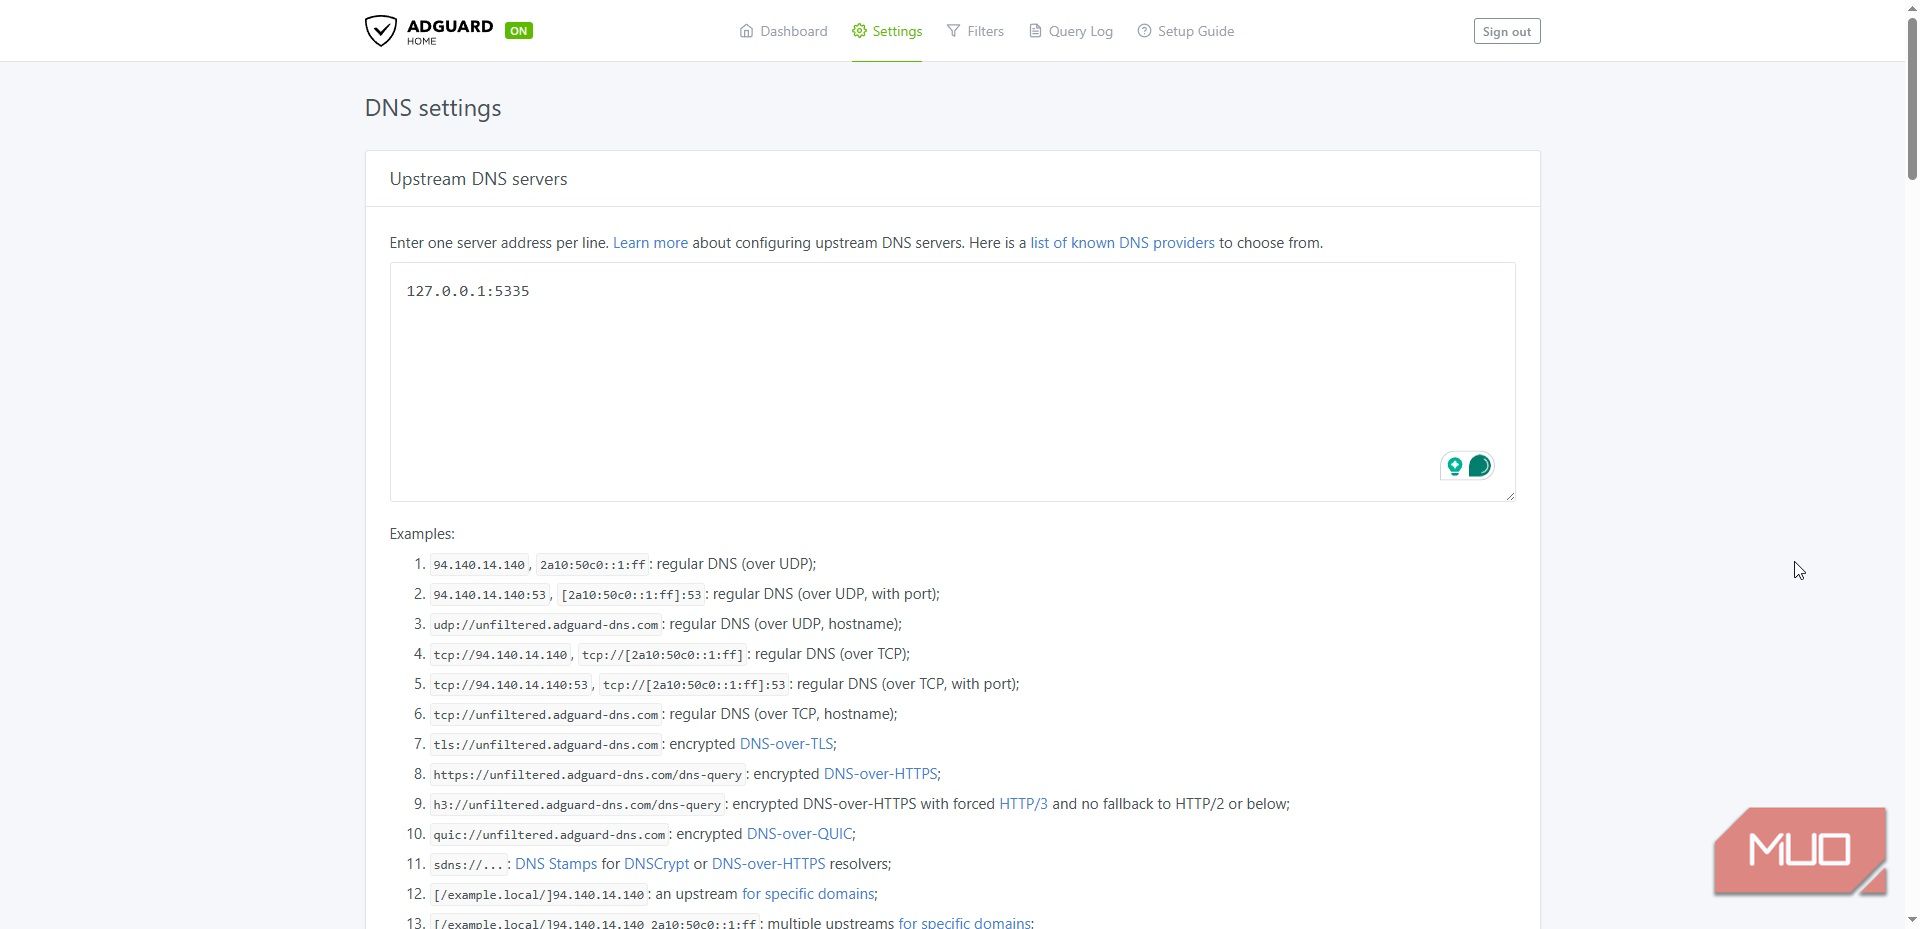The height and width of the screenshot is (929, 1920).
Task: Click the green ON status badge
Action: 518,31
